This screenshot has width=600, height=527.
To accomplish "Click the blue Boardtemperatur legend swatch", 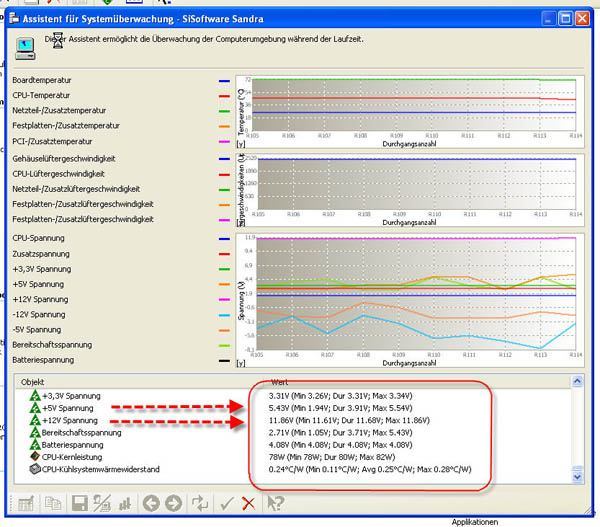I will (224, 81).
